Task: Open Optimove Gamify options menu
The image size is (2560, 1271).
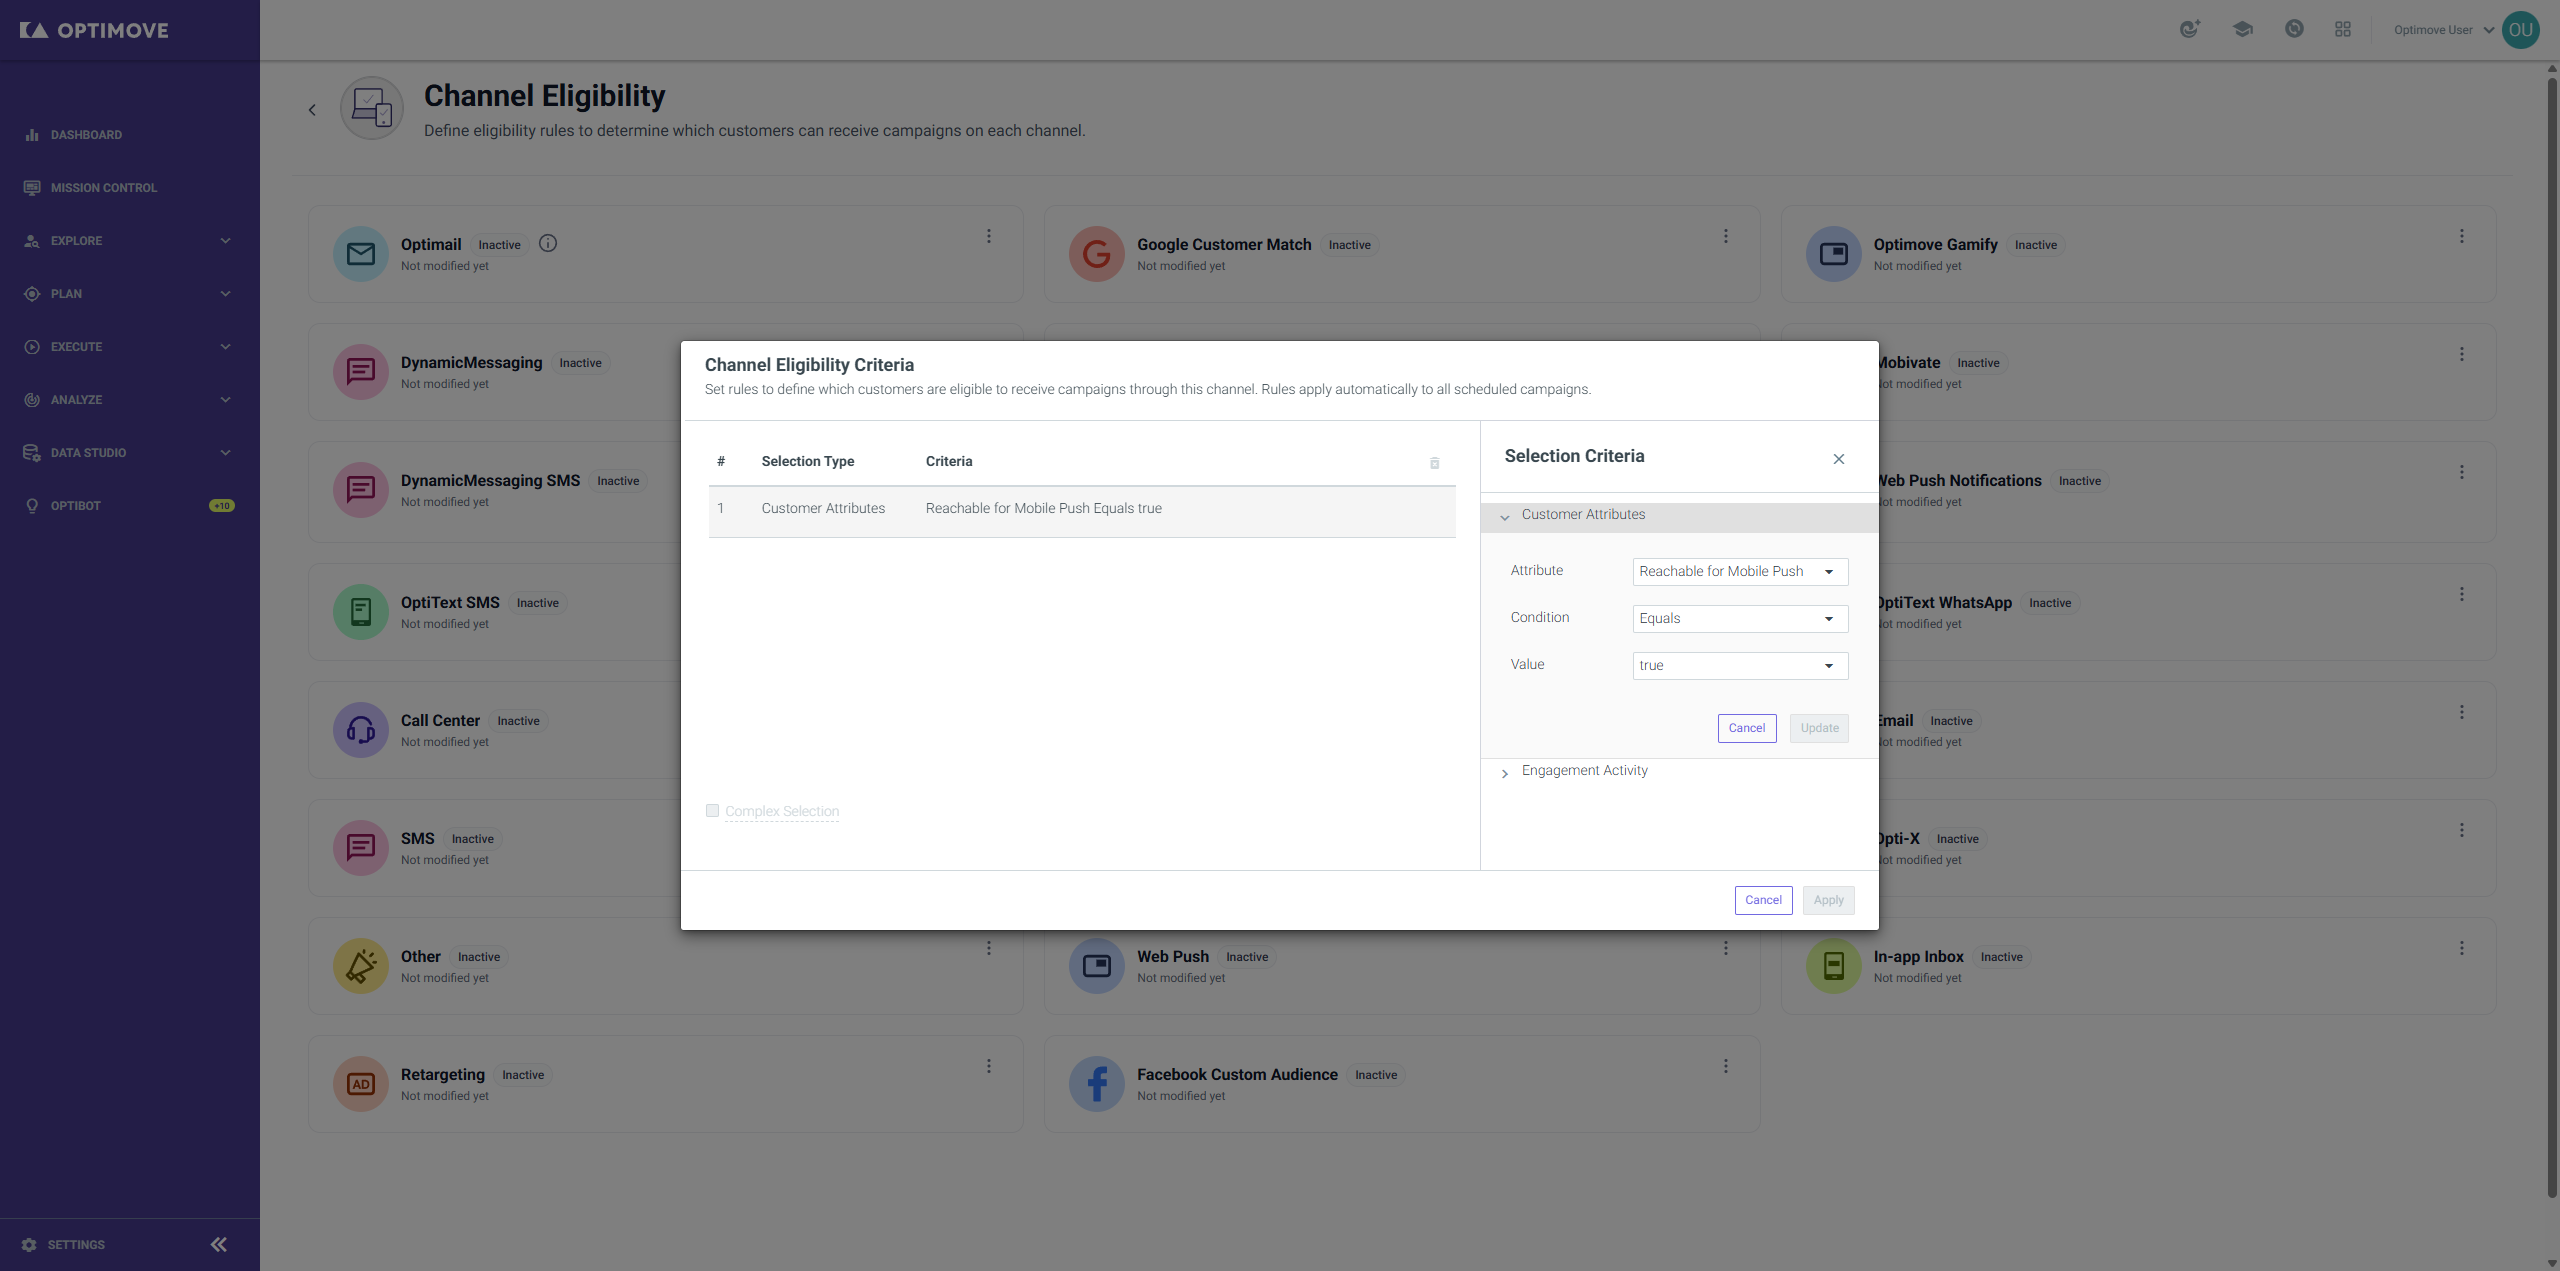Action: (x=2462, y=236)
